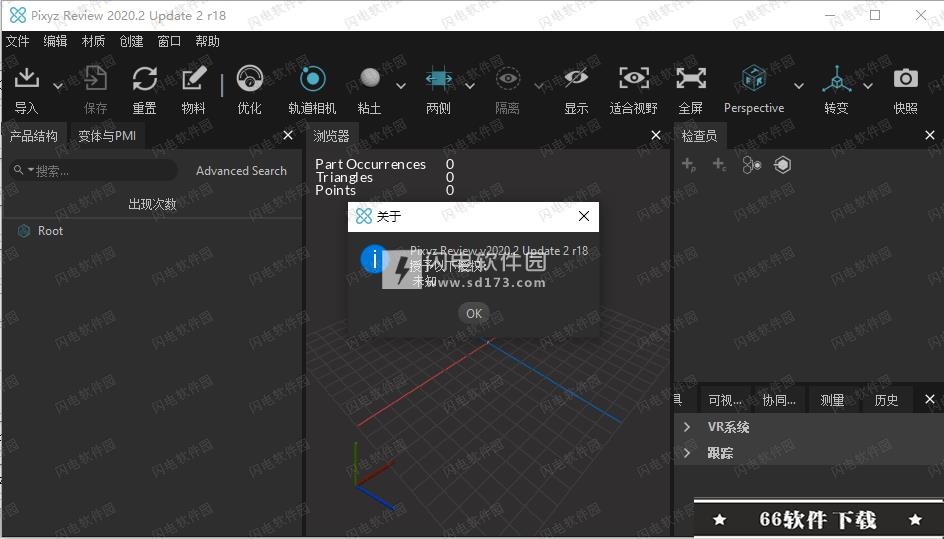Viewport: 944px width, 539px height.
Task: Click the 优化 optimize gauge icon
Action: [x=250, y=78]
